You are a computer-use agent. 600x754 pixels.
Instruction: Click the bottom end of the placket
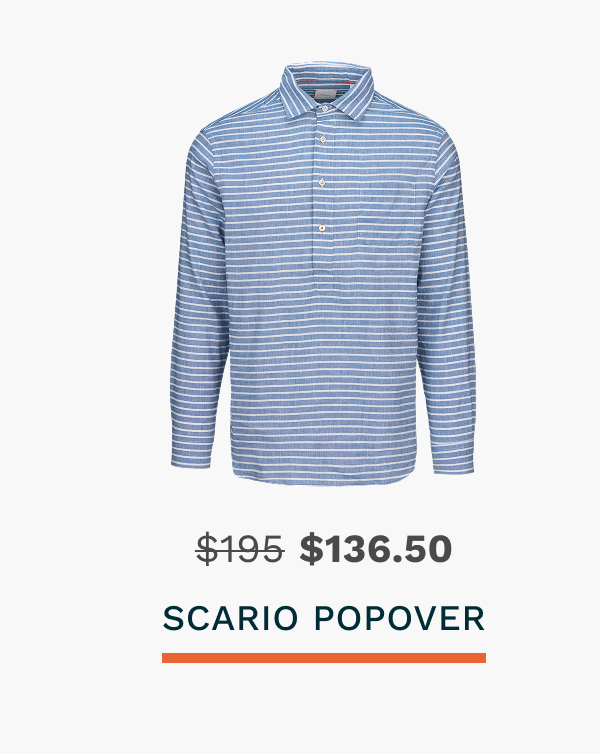click(x=323, y=288)
